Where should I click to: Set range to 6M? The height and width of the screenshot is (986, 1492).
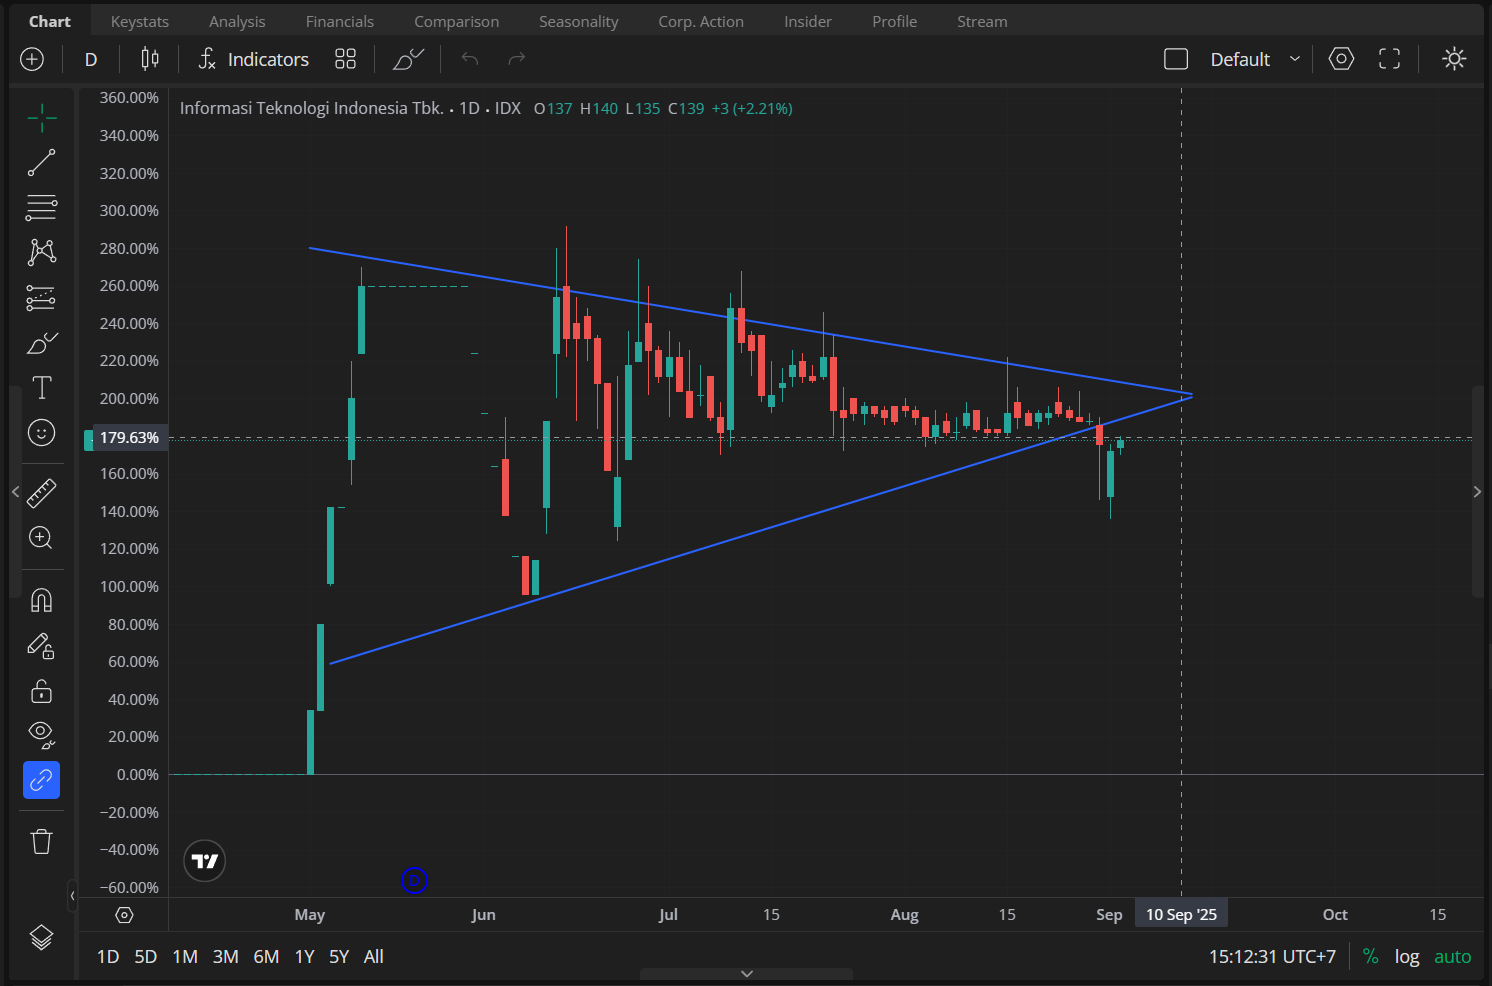coord(266,957)
